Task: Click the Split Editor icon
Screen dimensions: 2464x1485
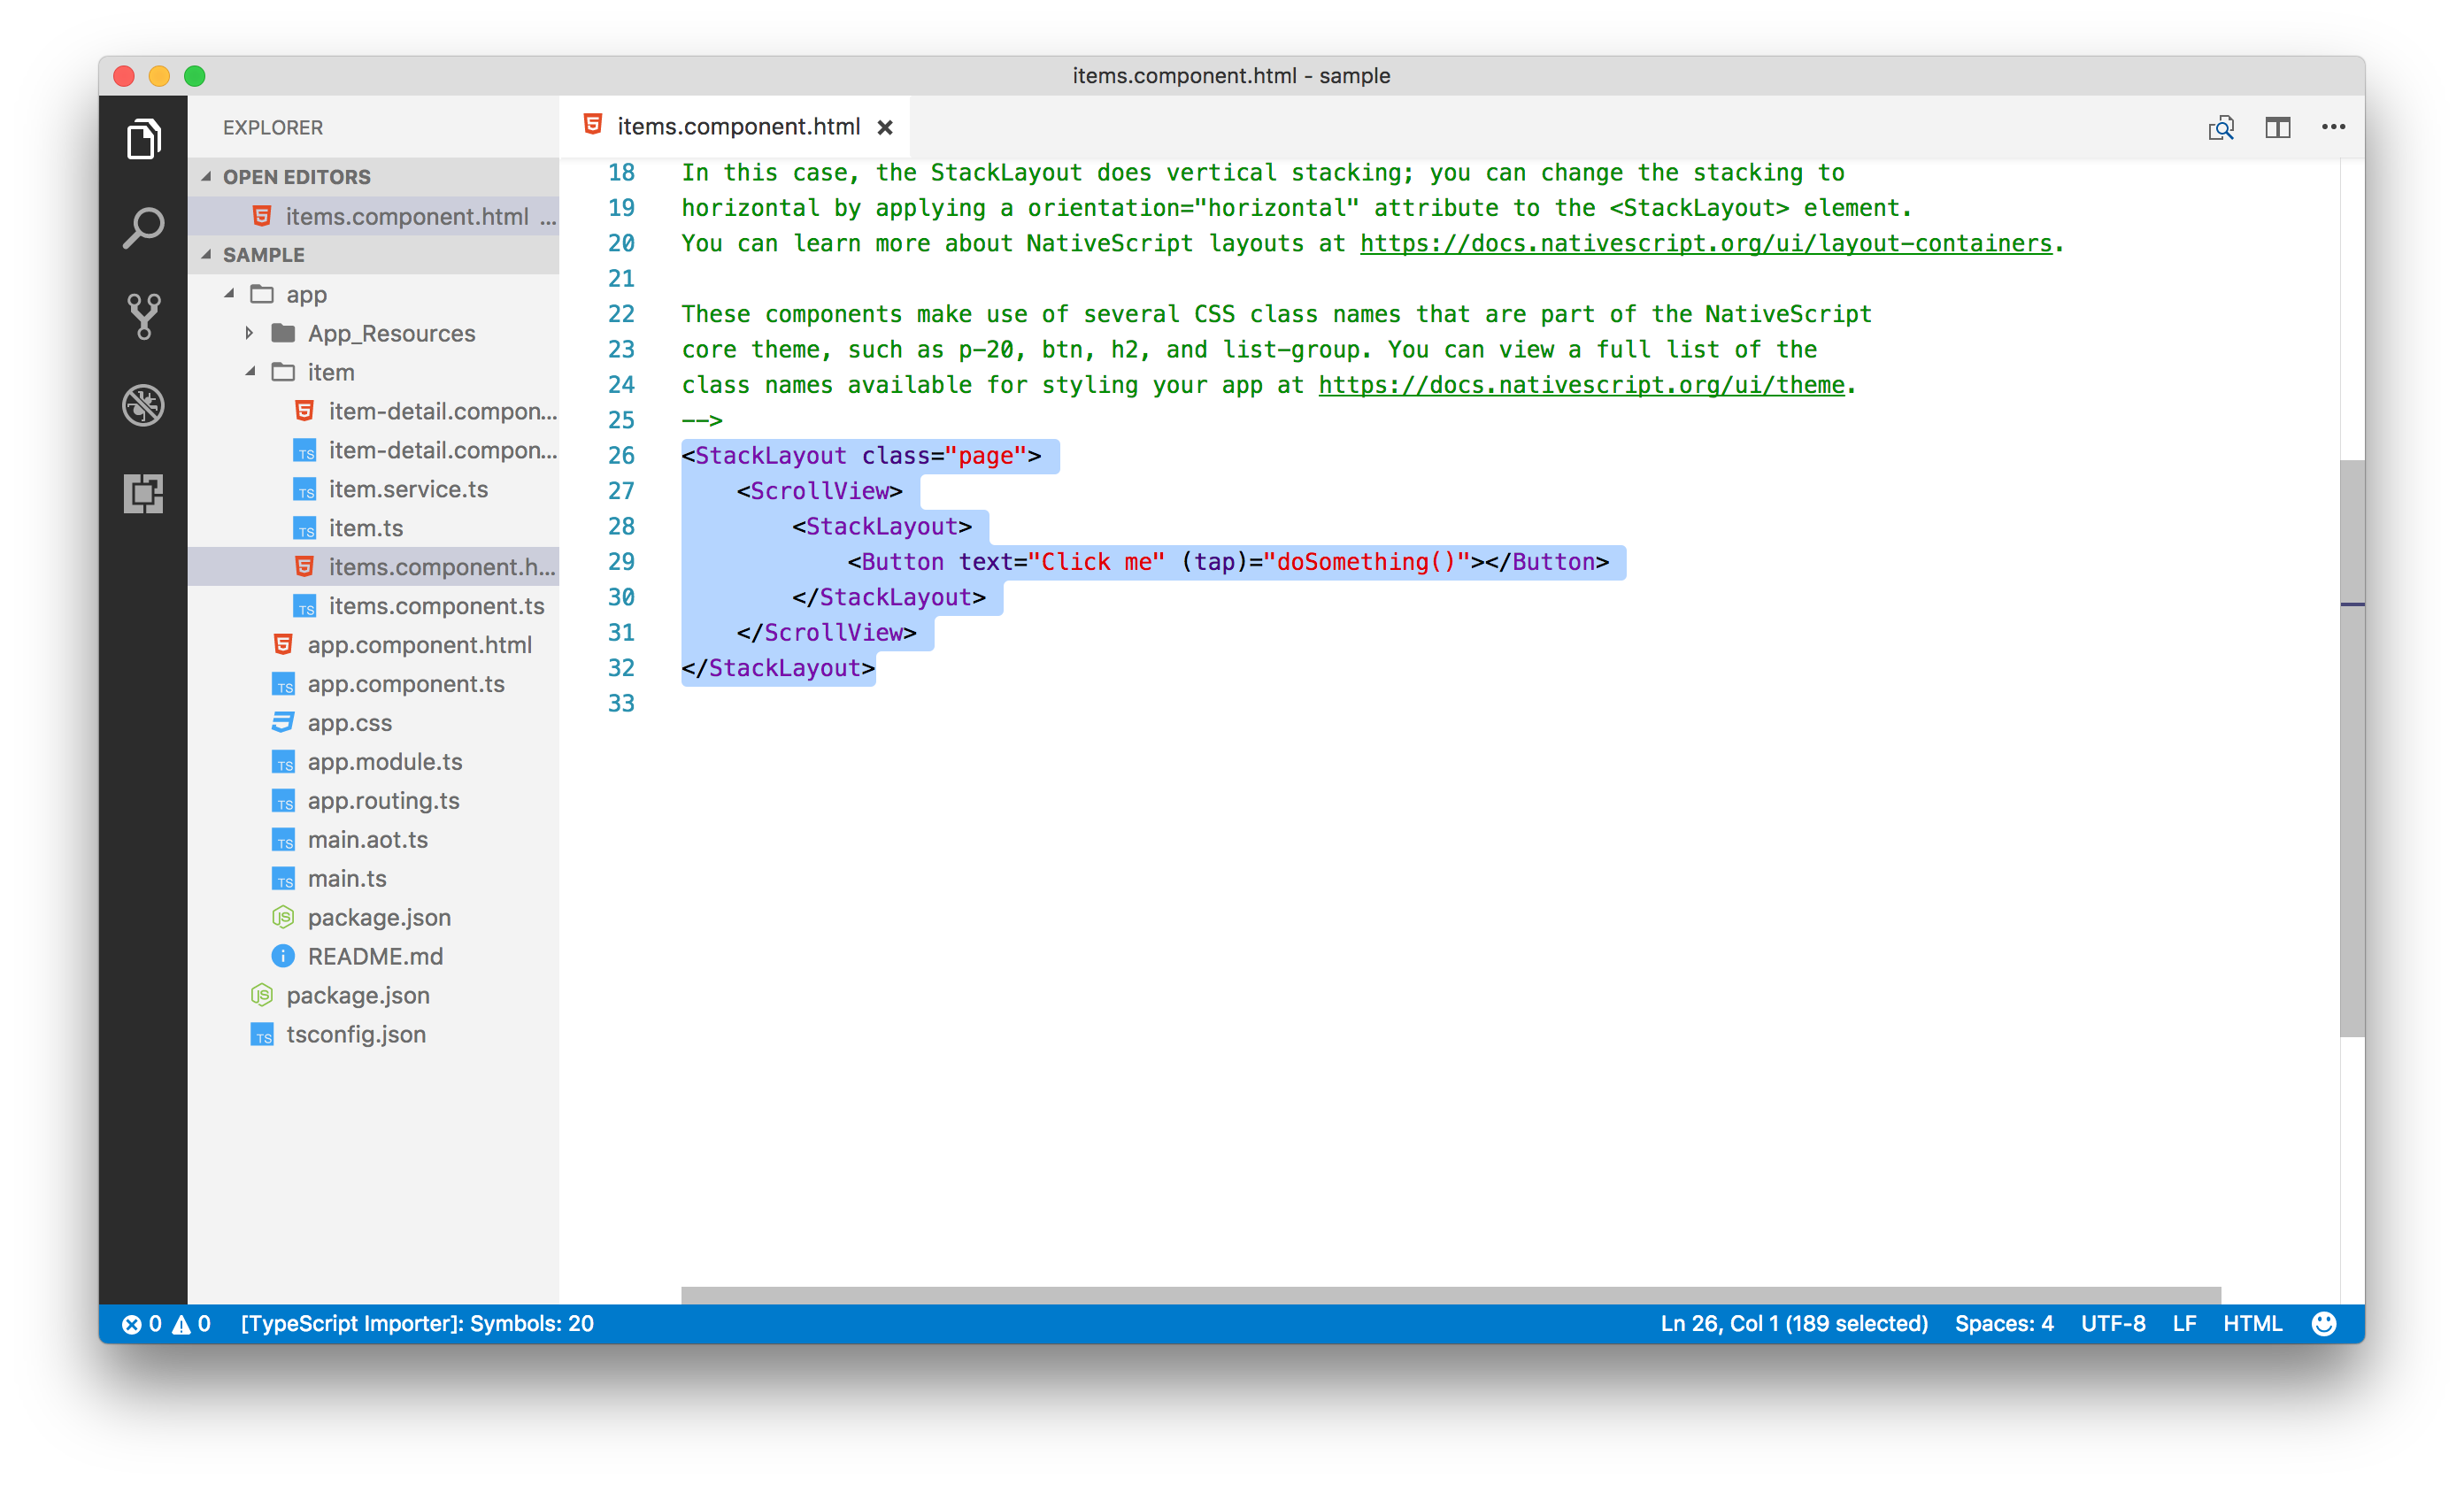Action: [x=2278, y=127]
